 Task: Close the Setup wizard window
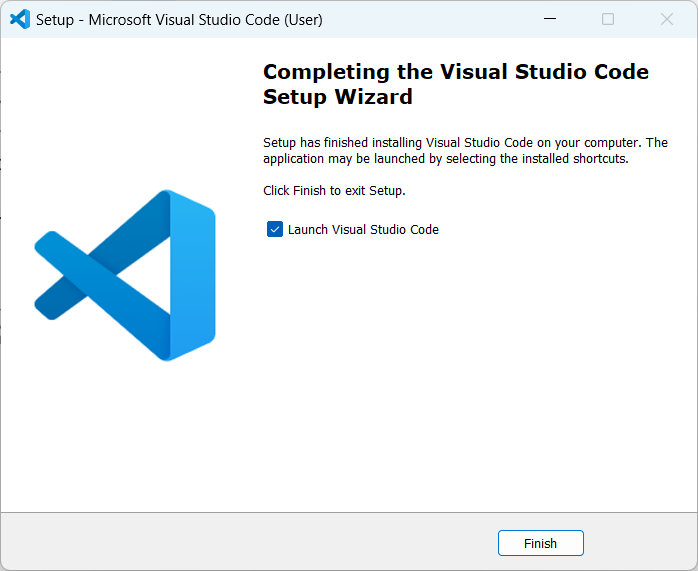[667, 19]
